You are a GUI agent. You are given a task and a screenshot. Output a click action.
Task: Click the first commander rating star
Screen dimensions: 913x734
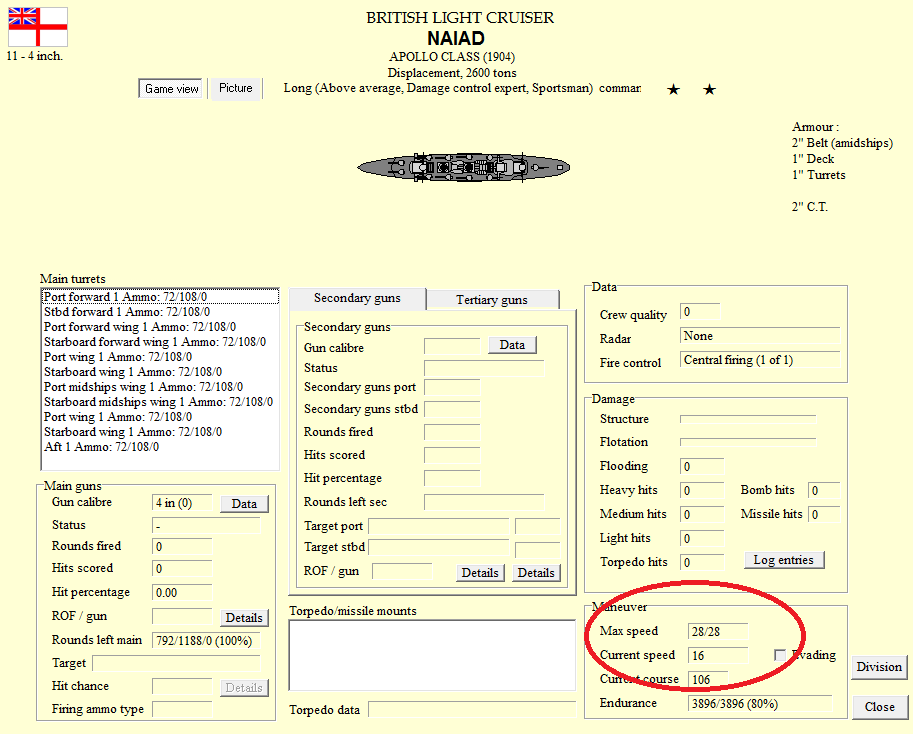point(674,89)
